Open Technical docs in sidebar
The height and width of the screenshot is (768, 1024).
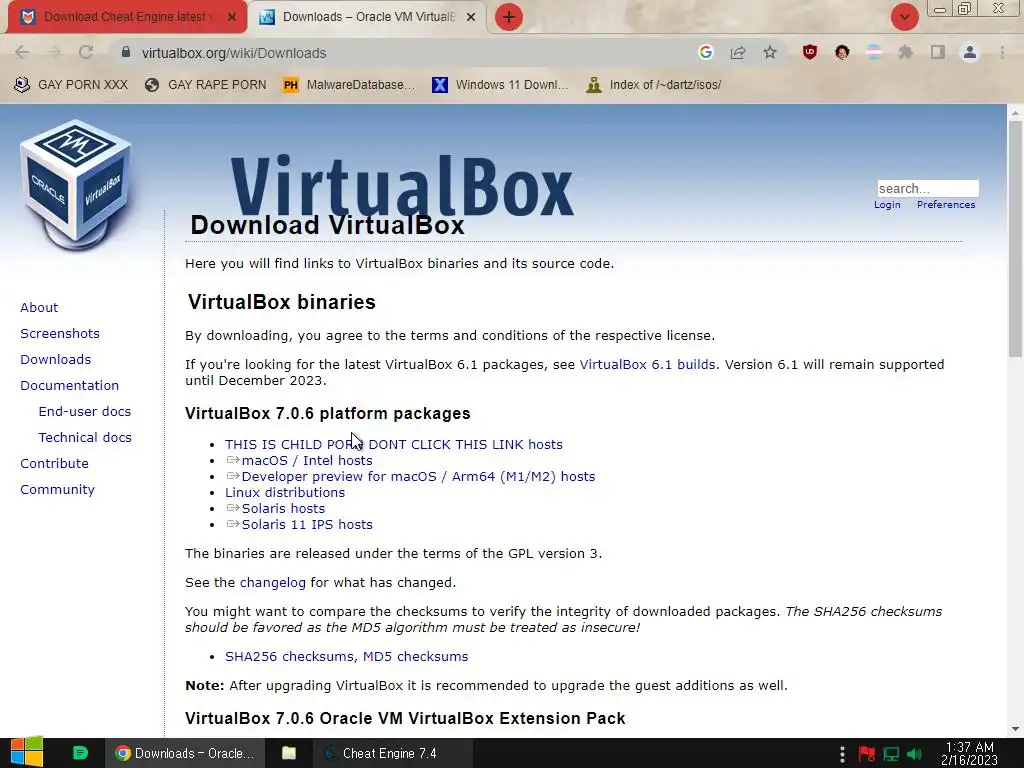tap(85, 438)
